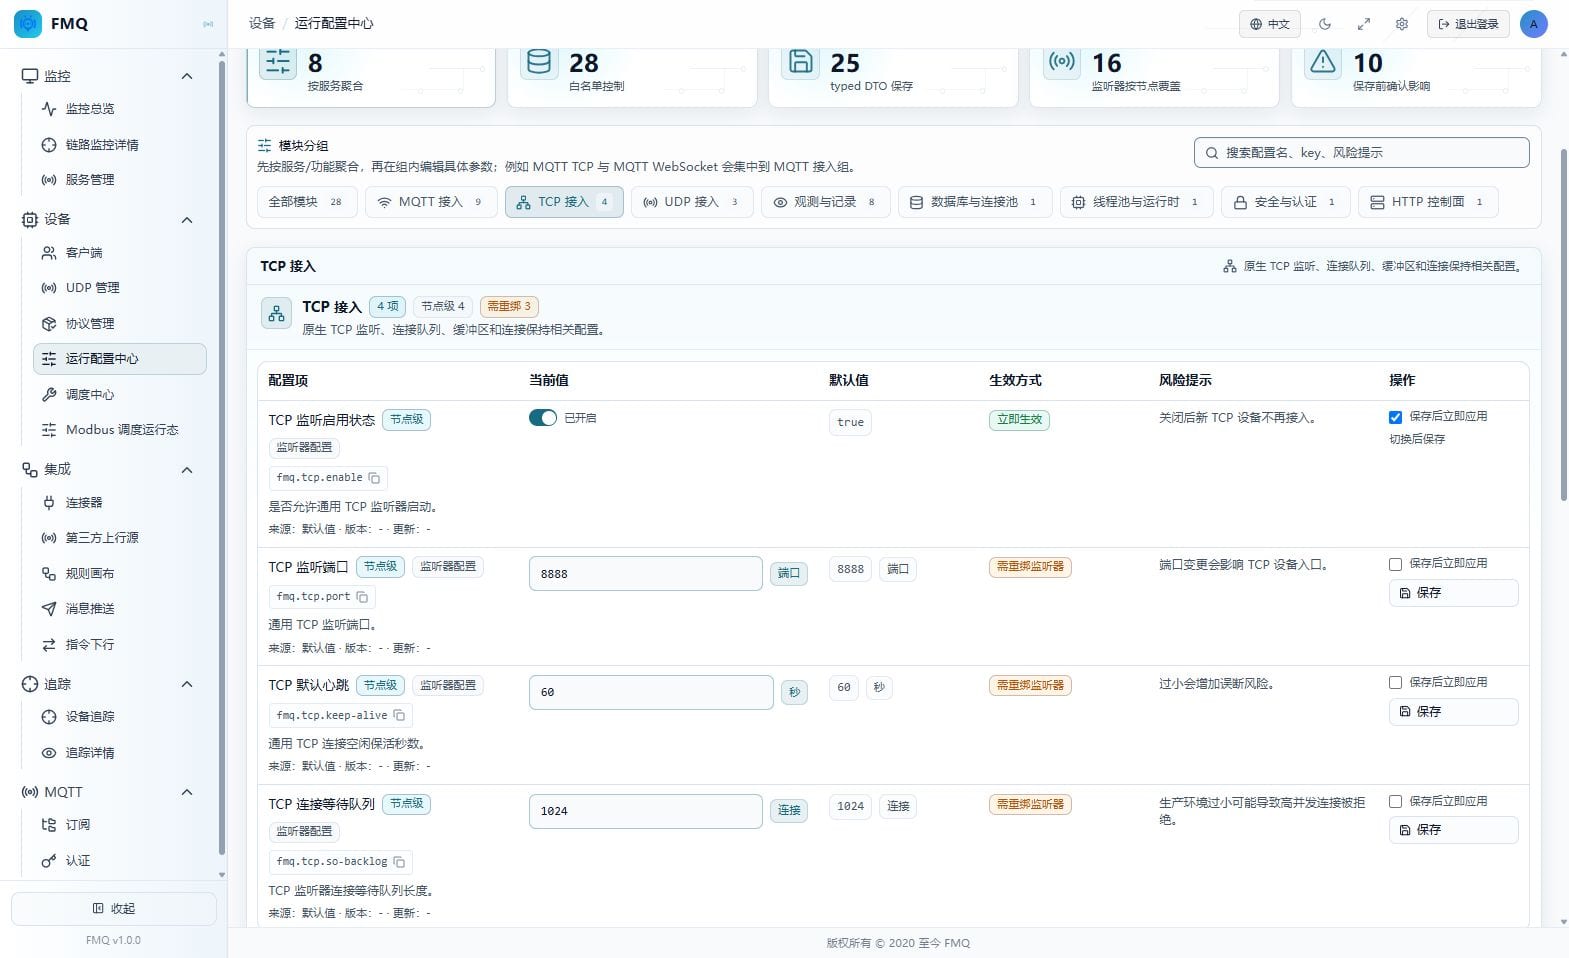Collapse the sidebar with 收起
The height and width of the screenshot is (958, 1569).
click(114, 909)
